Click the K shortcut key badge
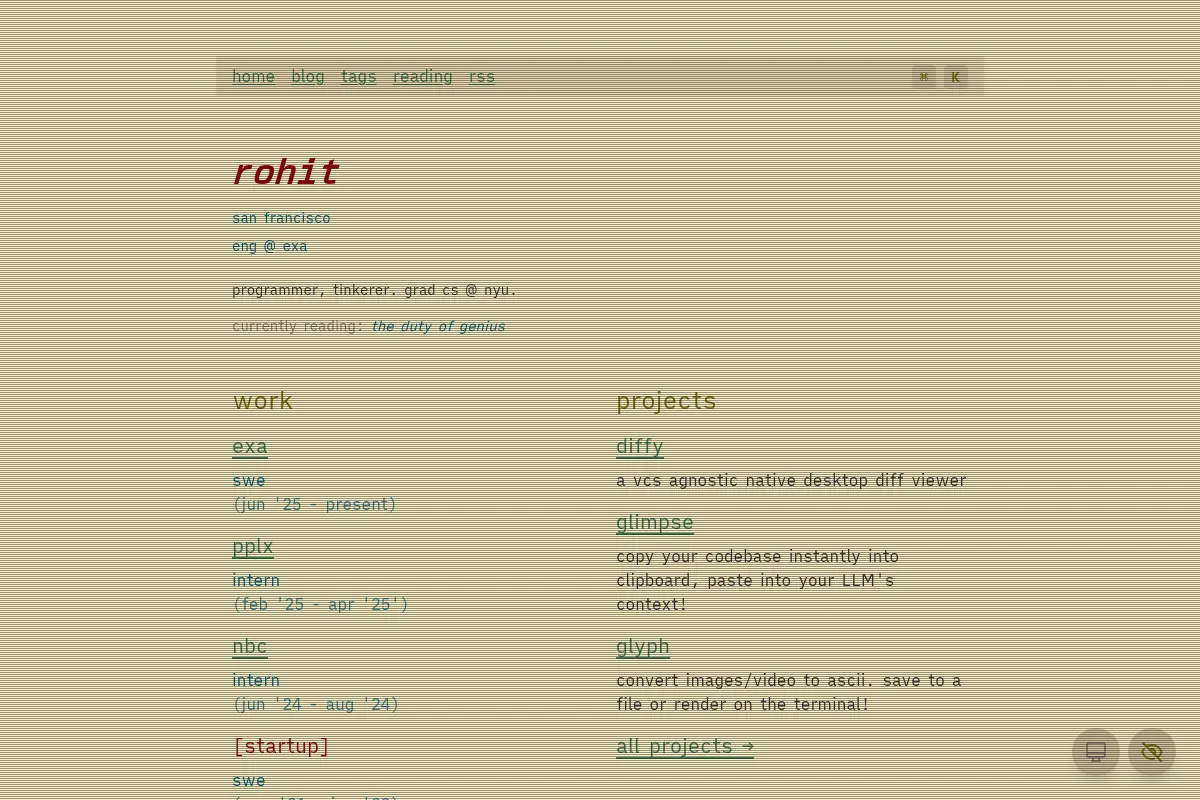1200x800 pixels. pyautogui.click(x=956, y=77)
